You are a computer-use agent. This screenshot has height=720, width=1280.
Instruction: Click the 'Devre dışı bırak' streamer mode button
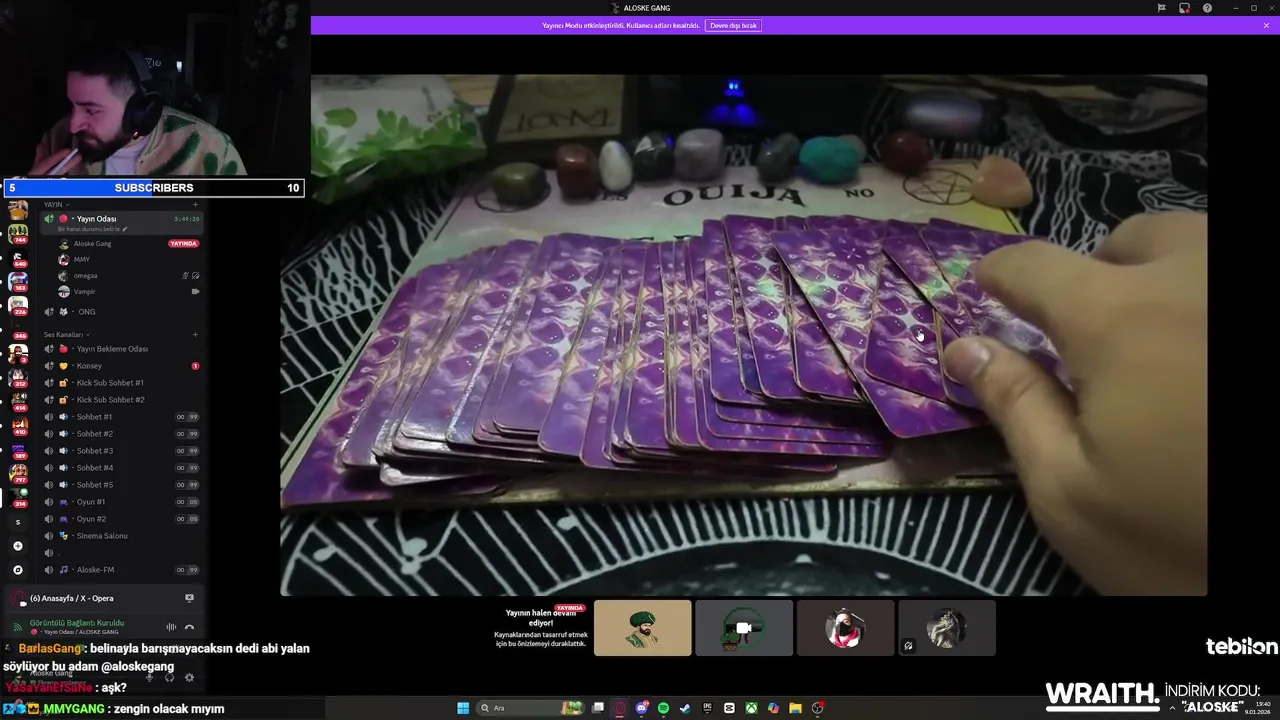tap(733, 25)
